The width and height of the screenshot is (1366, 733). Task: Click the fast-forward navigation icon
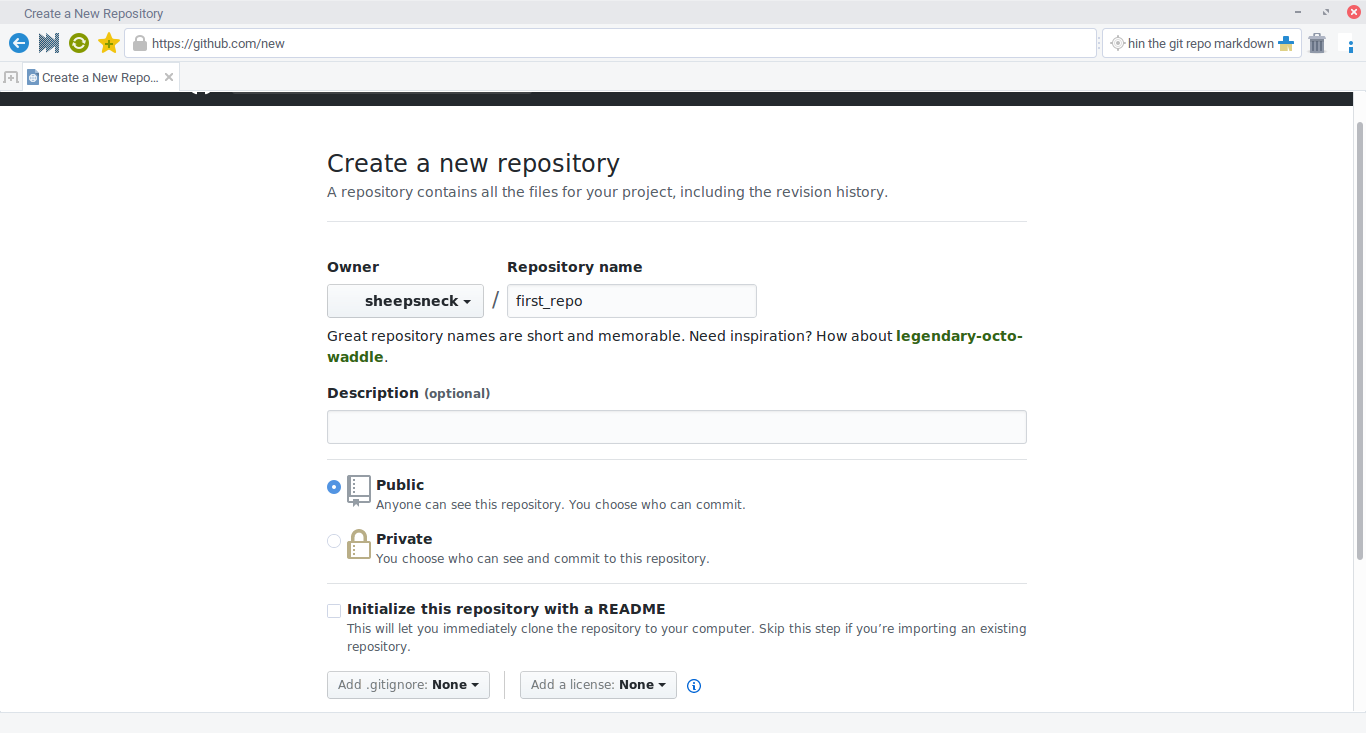49,43
